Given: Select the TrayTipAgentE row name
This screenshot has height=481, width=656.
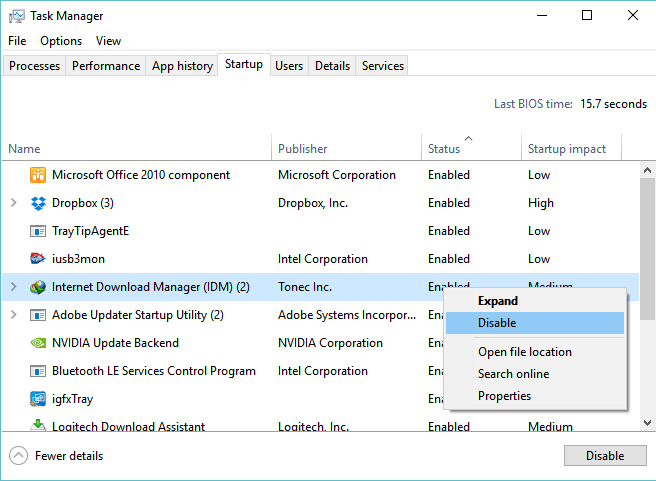Looking at the screenshot, I should click(90, 231).
